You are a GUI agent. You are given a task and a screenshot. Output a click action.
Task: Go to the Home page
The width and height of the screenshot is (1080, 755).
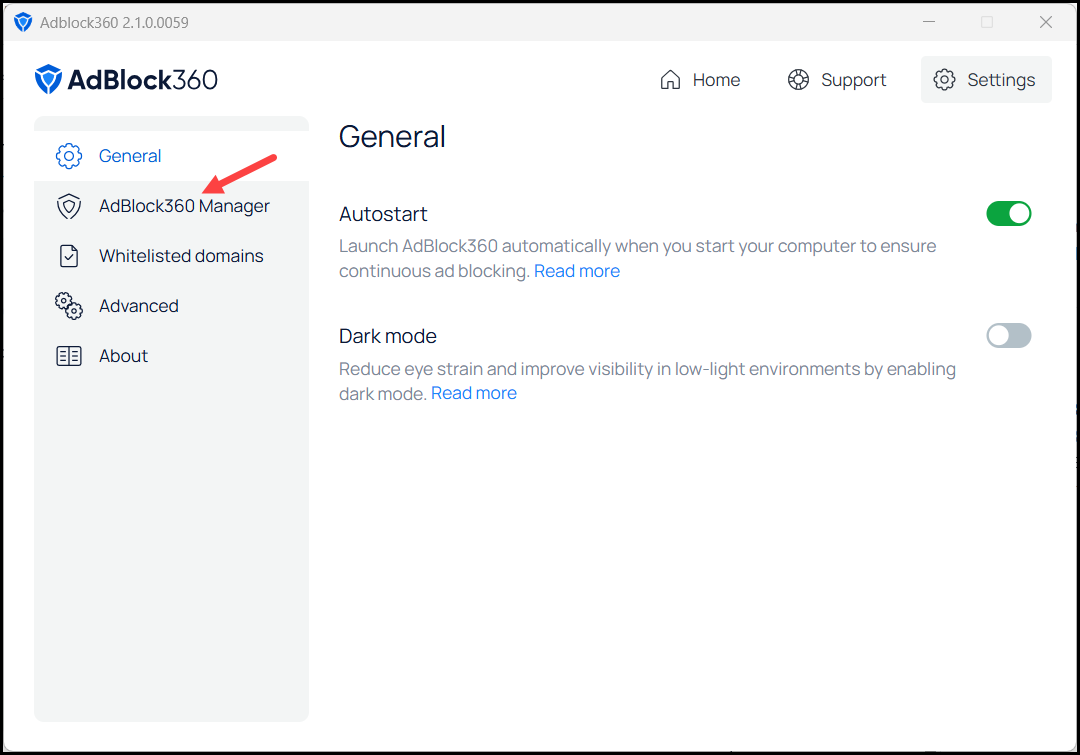pyautogui.click(x=700, y=80)
